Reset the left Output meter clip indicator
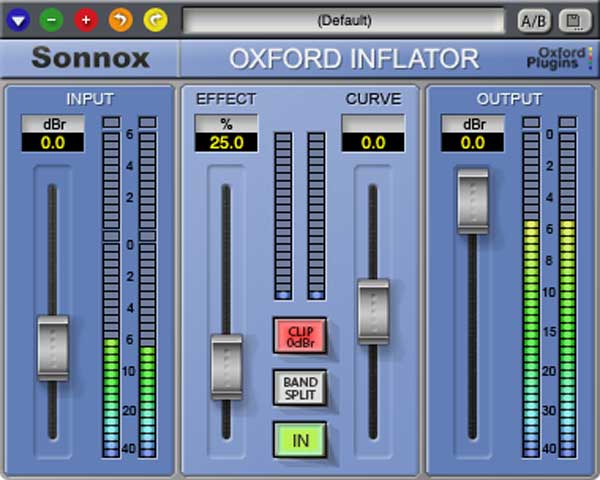This screenshot has width=600, height=480. tap(531, 122)
